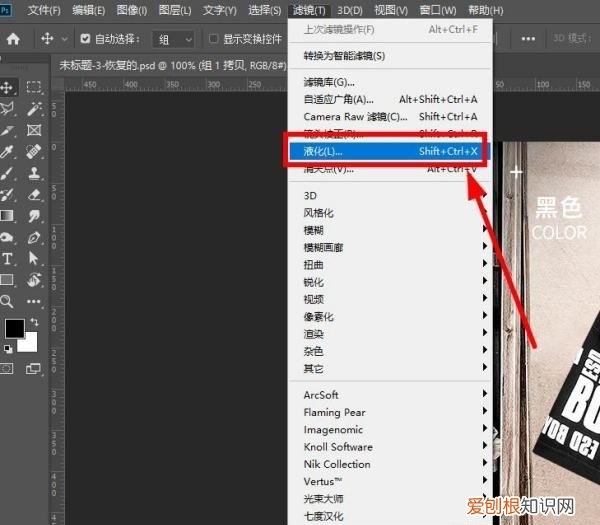
Task: Click the move tool preset icon in options bar
Action: (x=47, y=39)
